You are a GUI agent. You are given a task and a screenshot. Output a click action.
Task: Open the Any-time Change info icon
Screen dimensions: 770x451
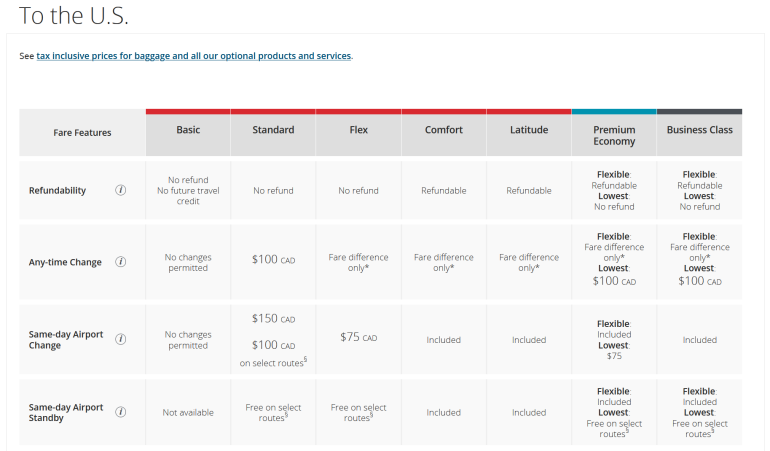pyautogui.click(x=121, y=262)
